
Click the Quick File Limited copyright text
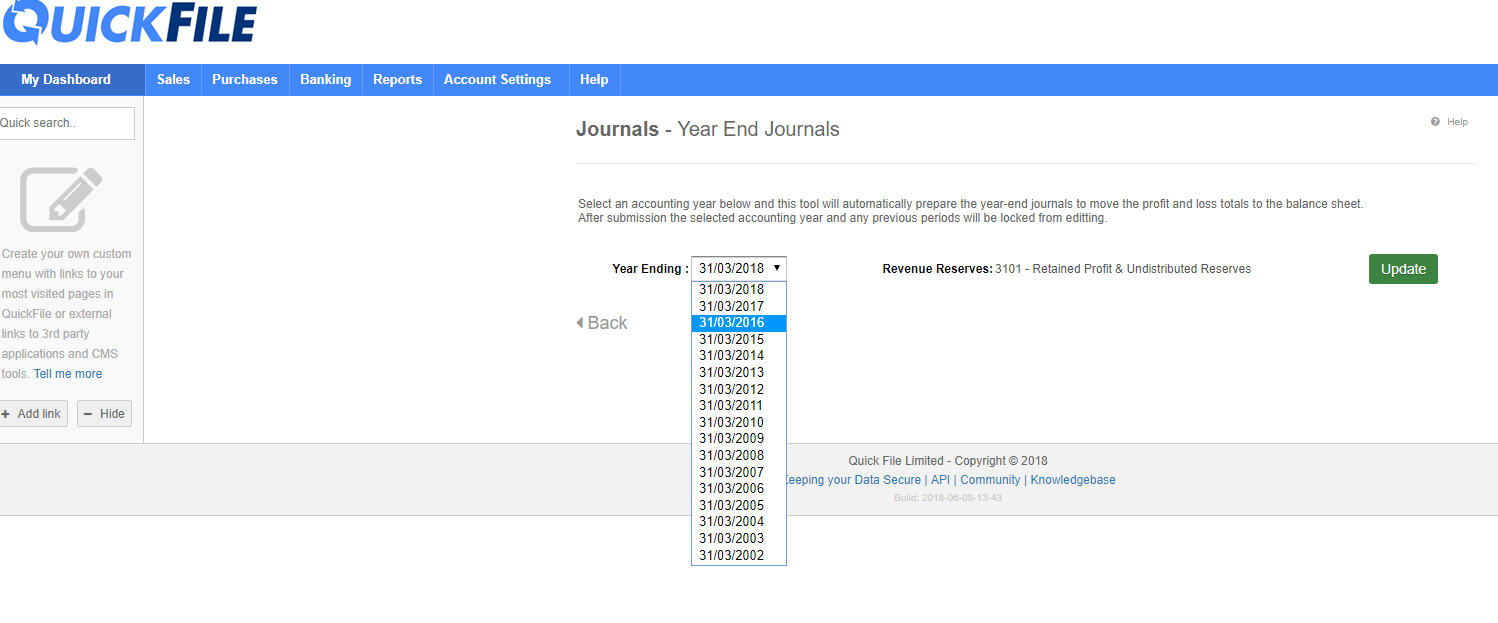pos(948,461)
